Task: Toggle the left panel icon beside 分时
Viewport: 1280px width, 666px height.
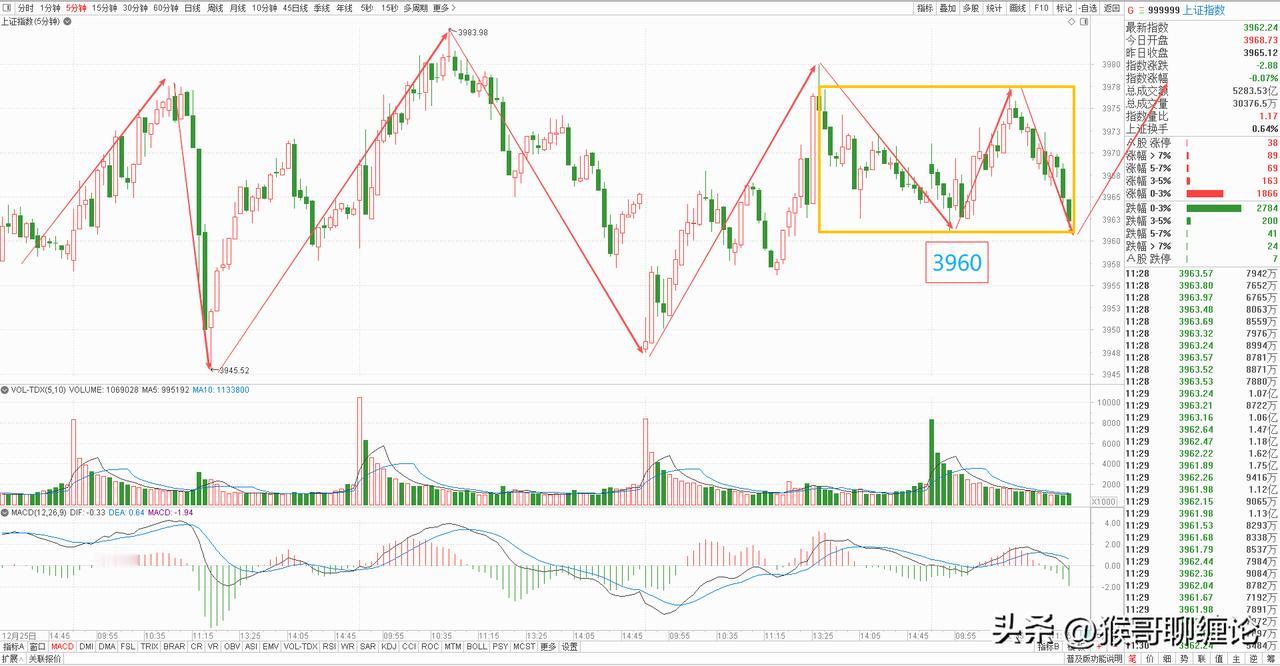Action: (x=7, y=8)
